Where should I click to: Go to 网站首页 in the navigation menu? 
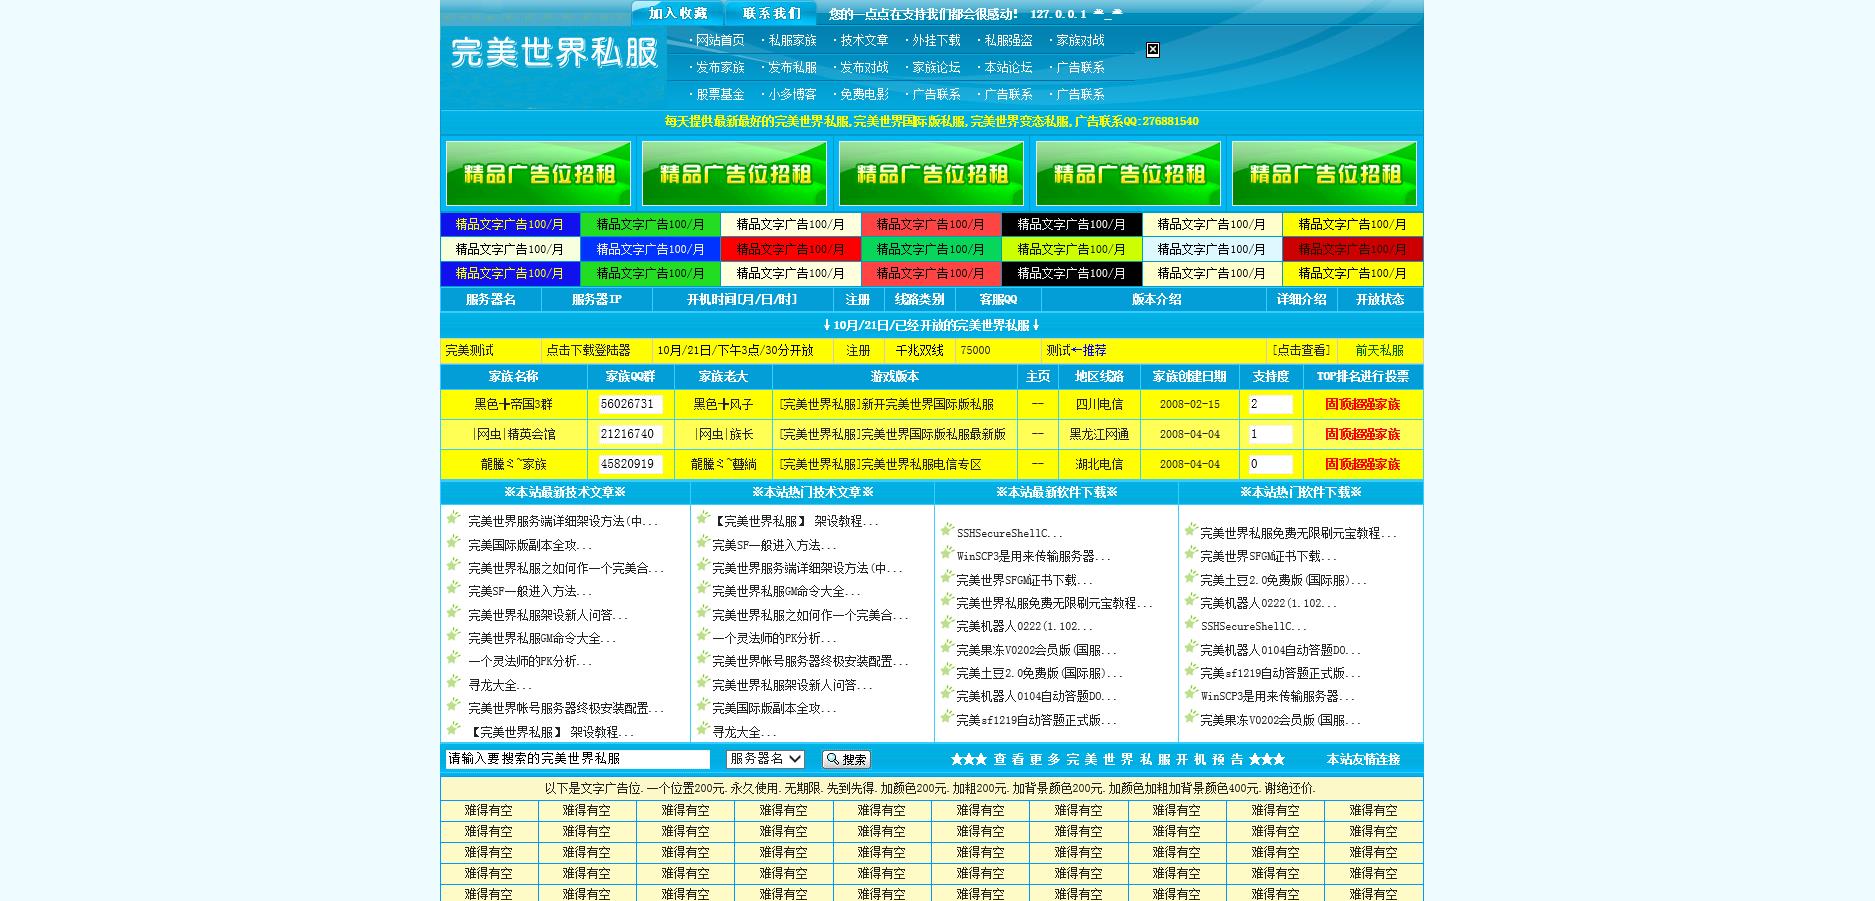(x=720, y=41)
